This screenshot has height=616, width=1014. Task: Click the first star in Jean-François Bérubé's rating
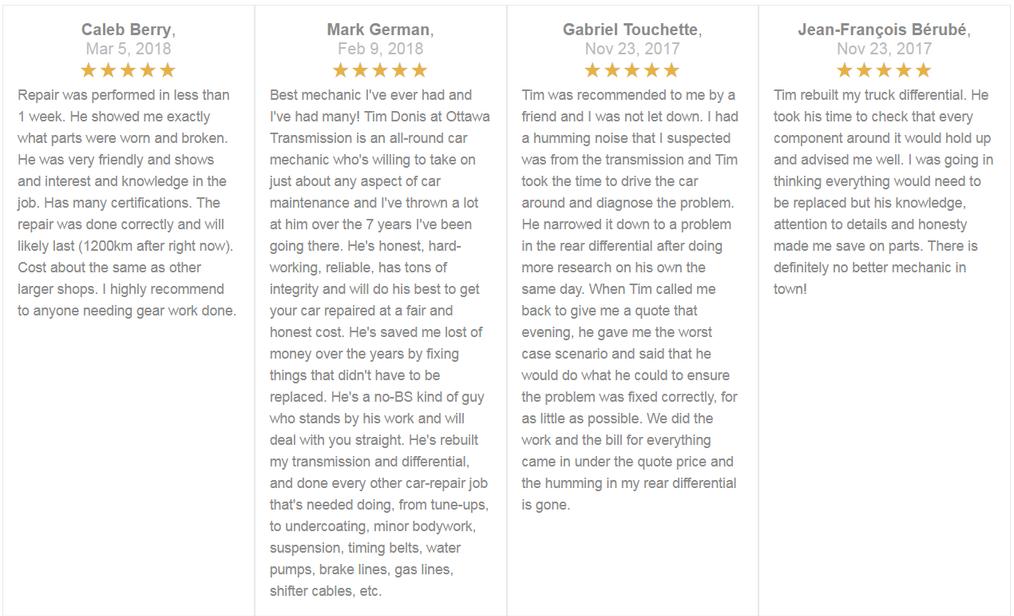[845, 70]
